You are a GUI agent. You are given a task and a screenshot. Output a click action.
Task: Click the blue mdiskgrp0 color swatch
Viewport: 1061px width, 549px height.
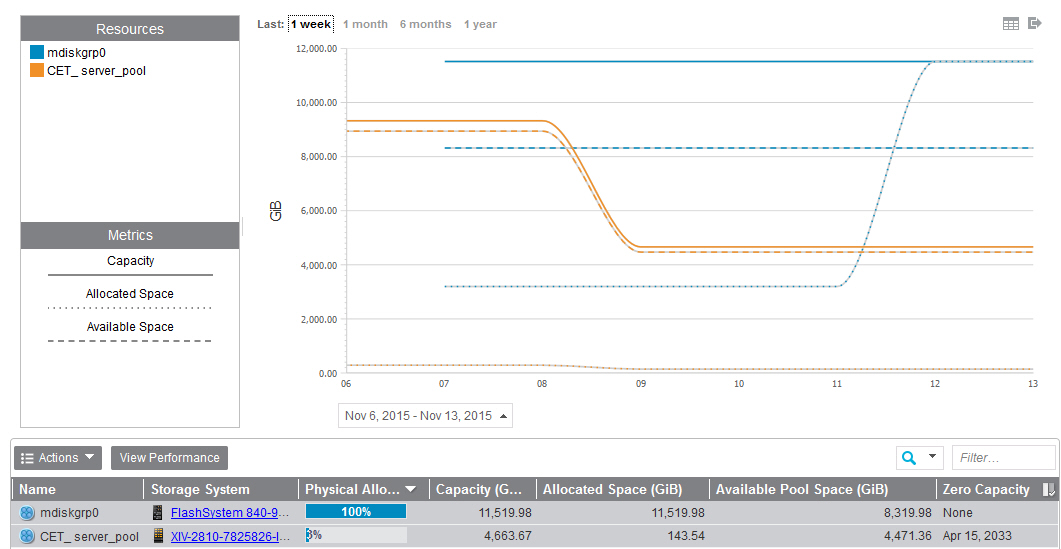pyautogui.click(x=37, y=52)
